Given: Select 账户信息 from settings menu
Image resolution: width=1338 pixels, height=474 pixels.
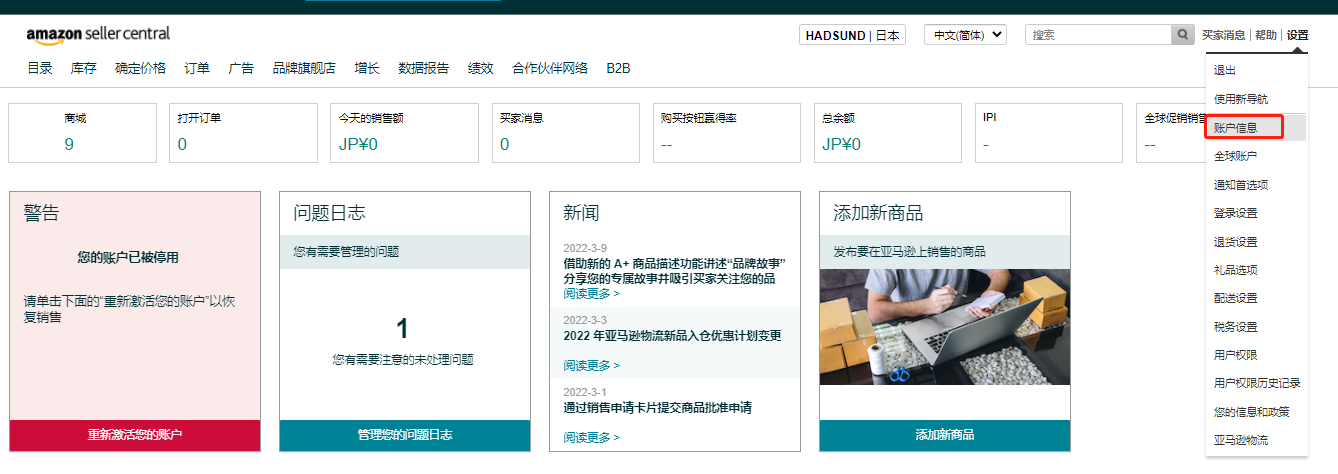Looking at the screenshot, I should point(1235,128).
